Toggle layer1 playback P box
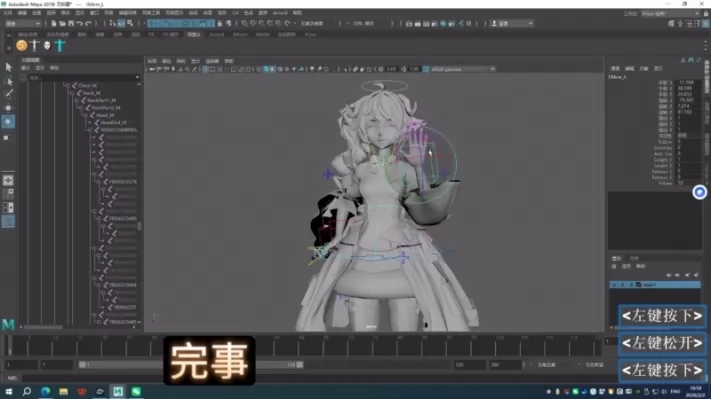The height and width of the screenshot is (399, 711). (623, 285)
